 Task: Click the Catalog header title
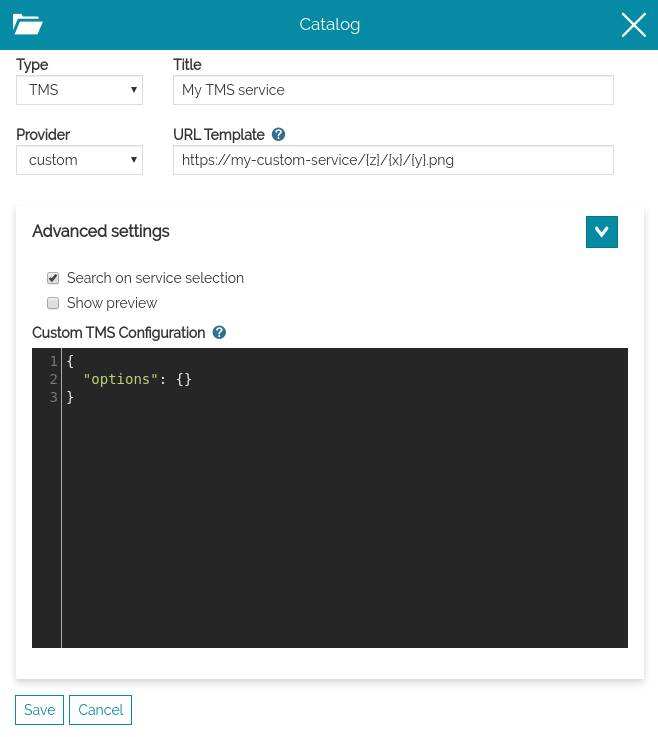(329, 25)
